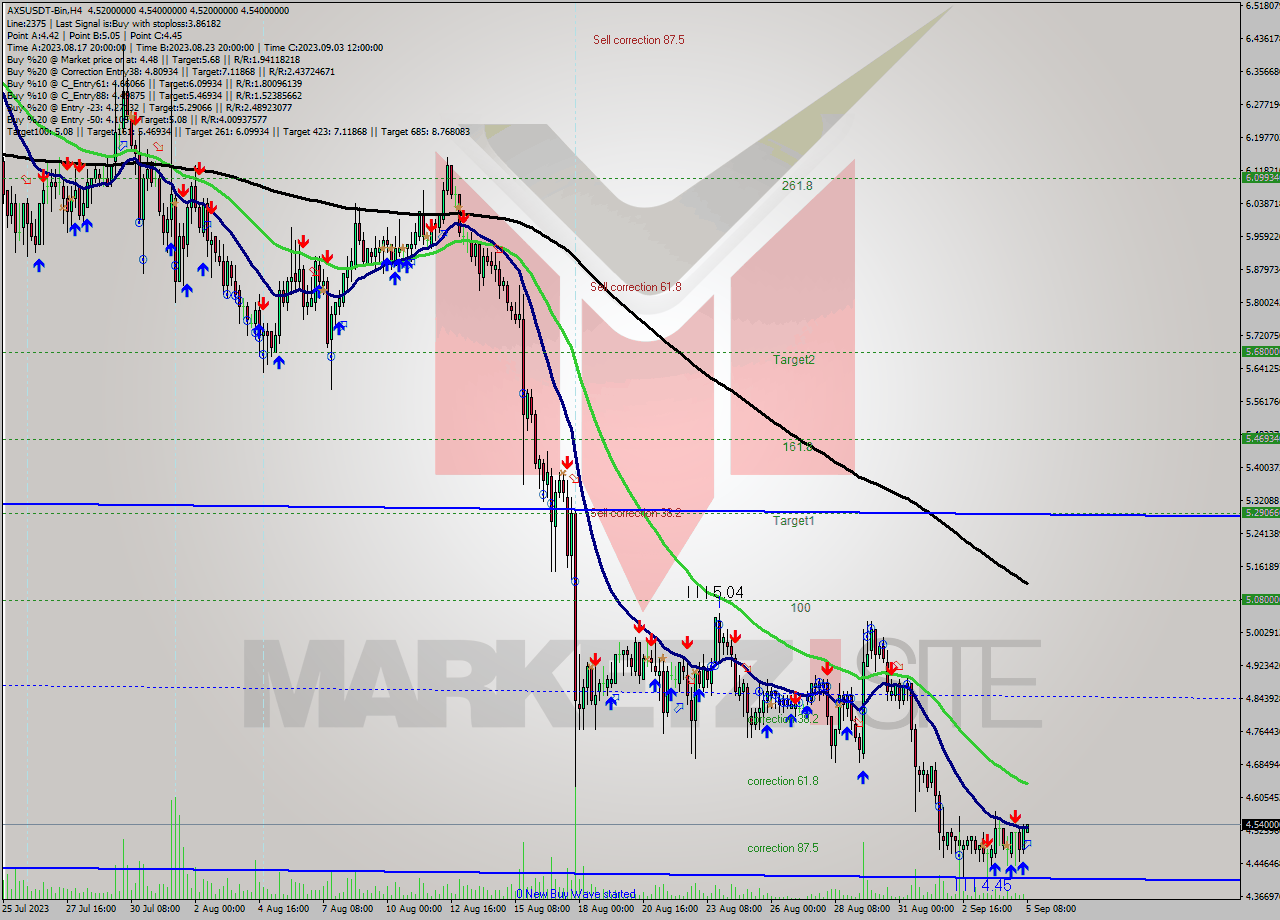Click the 6.51807 price axis value
Viewport: 1280px width, 920px height.
(1262, 6)
